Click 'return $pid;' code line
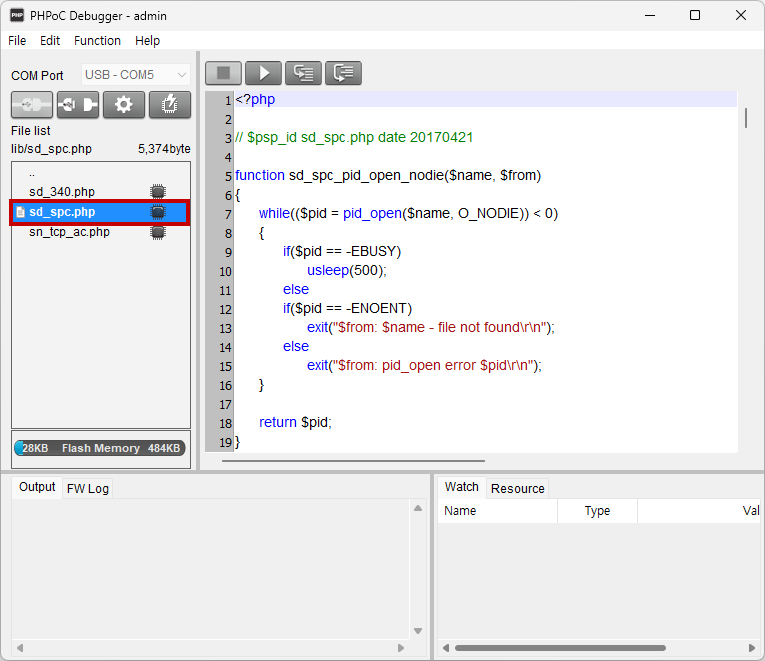This screenshot has width=765, height=661. click(x=295, y=422)
